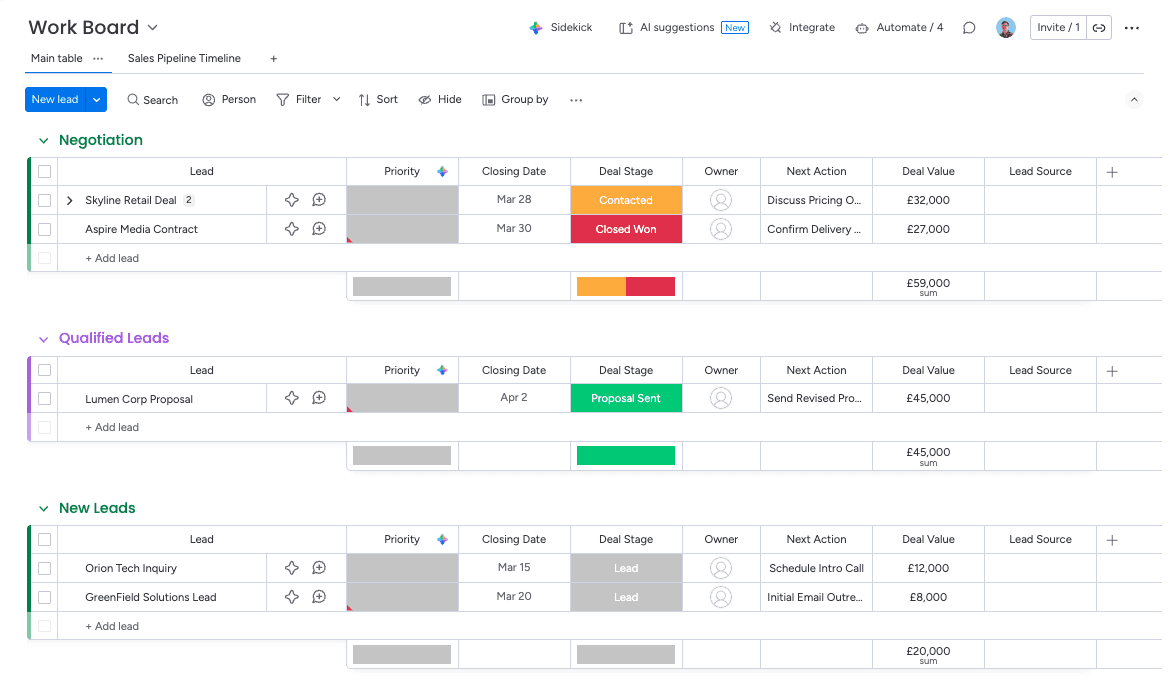Check the Qualified Leads header select-all box
This screenshot has height=696, width=1172.
click(45, 370)
